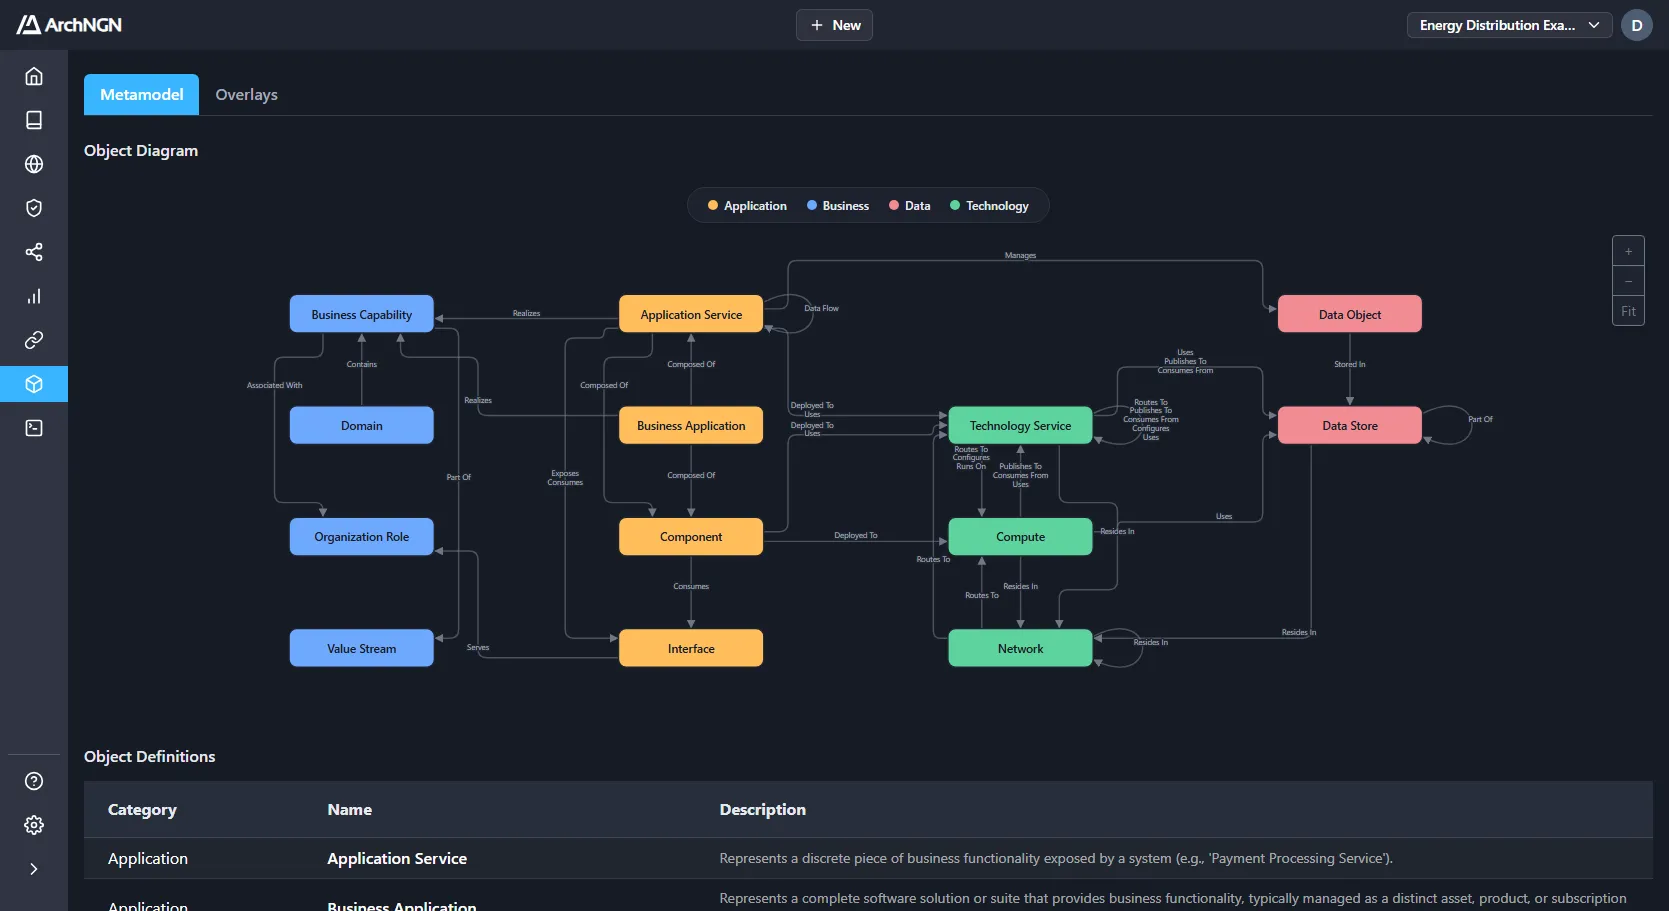
Task: Open the help question mark icon
Action: [x=34, y=781]
